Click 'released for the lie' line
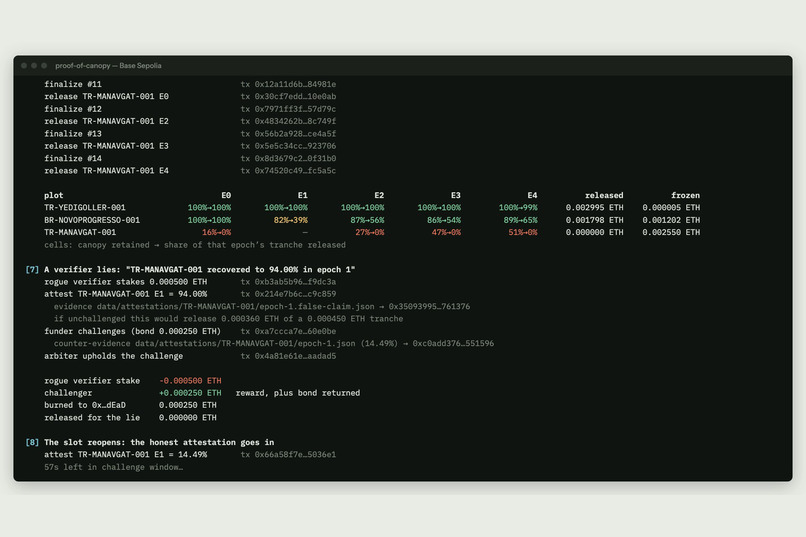Image resolution: width=806 pixels, height=537 pixels. coord(131,418)
